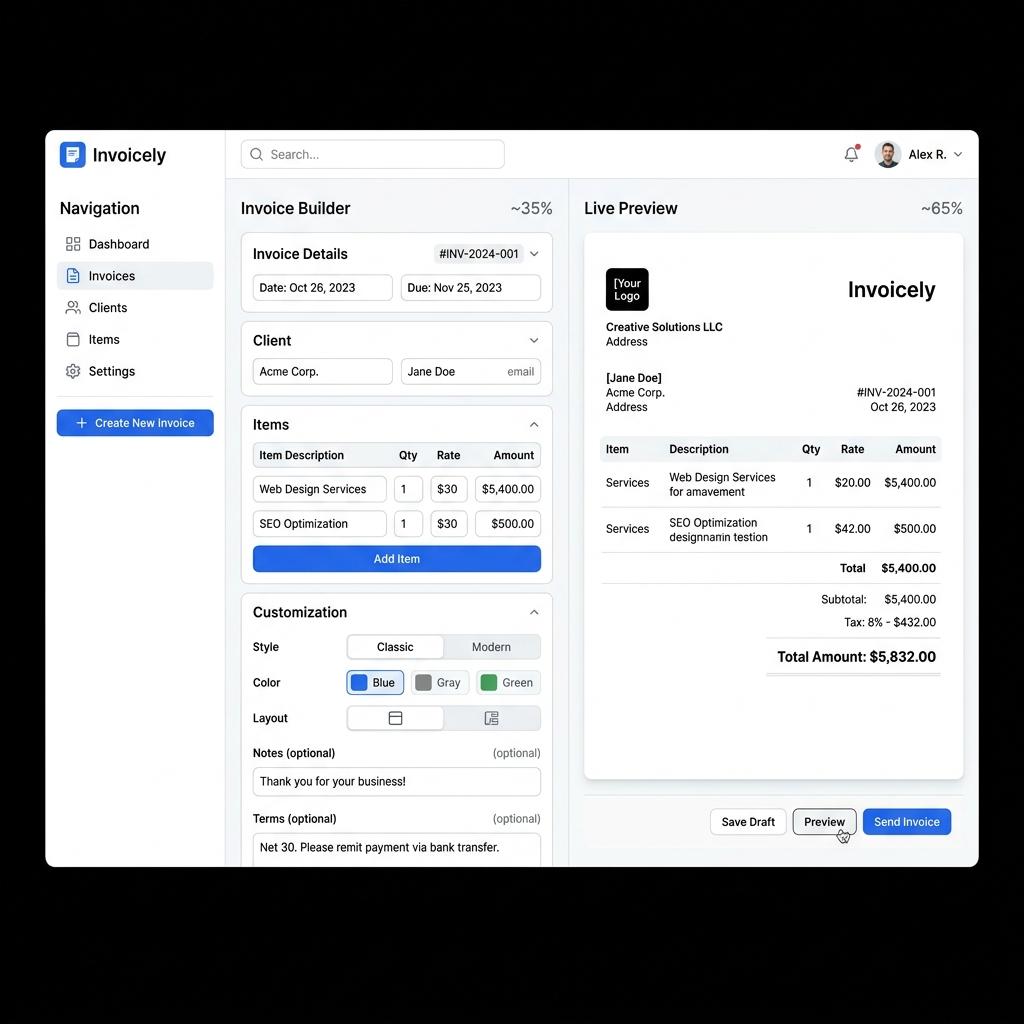
Task: Open the Settings navigation item
Action: 135,371
